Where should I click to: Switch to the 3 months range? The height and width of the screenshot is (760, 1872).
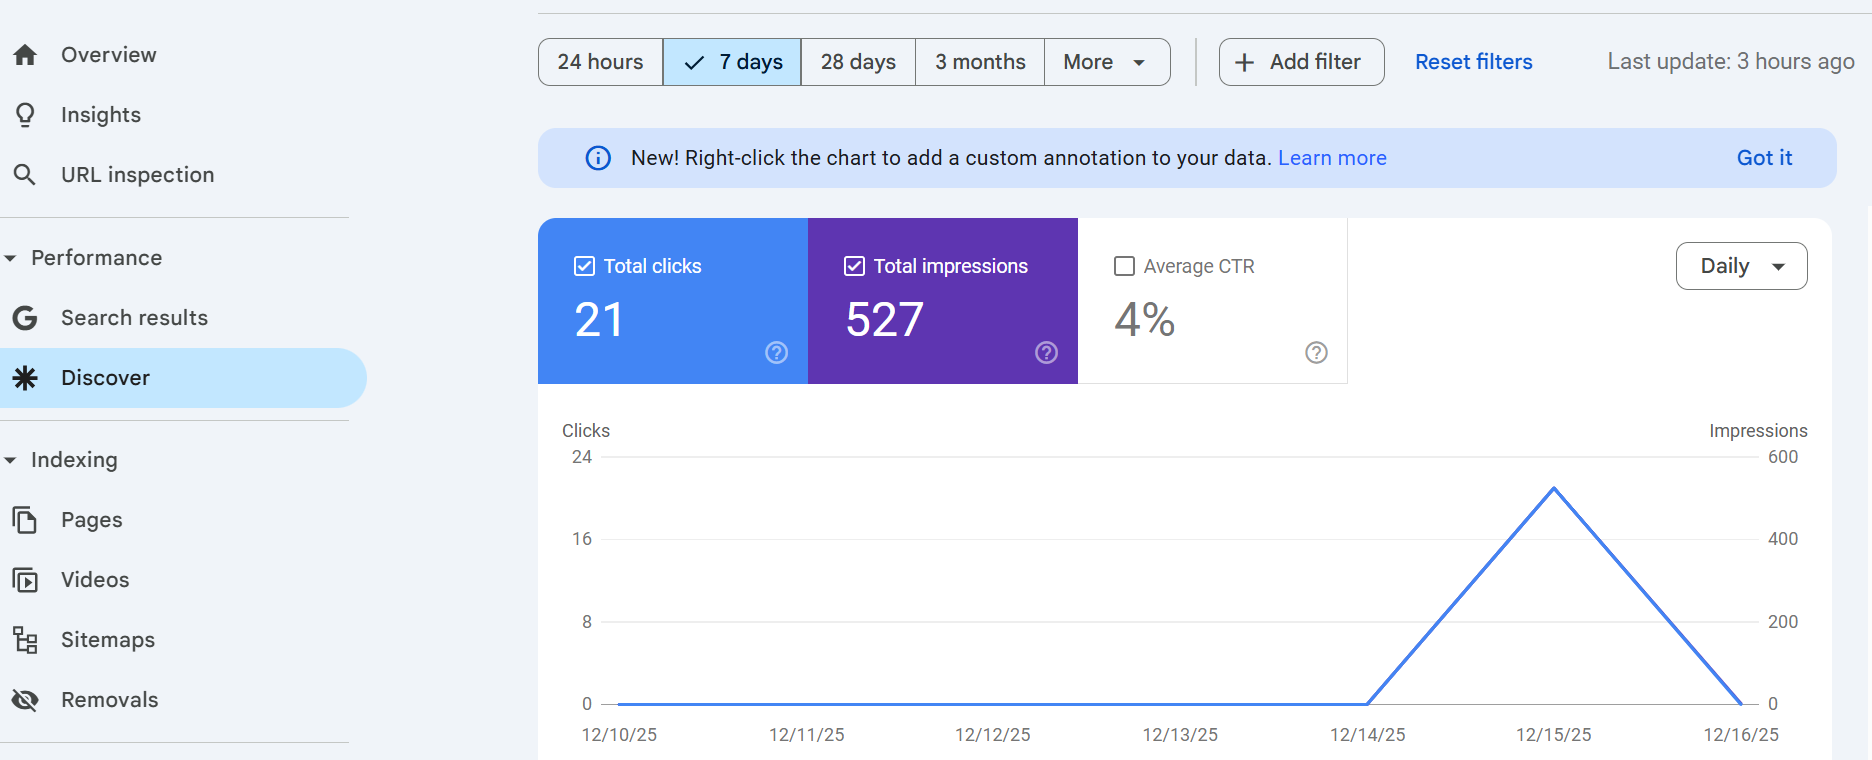pyautogui.click(x=980, y=62)
